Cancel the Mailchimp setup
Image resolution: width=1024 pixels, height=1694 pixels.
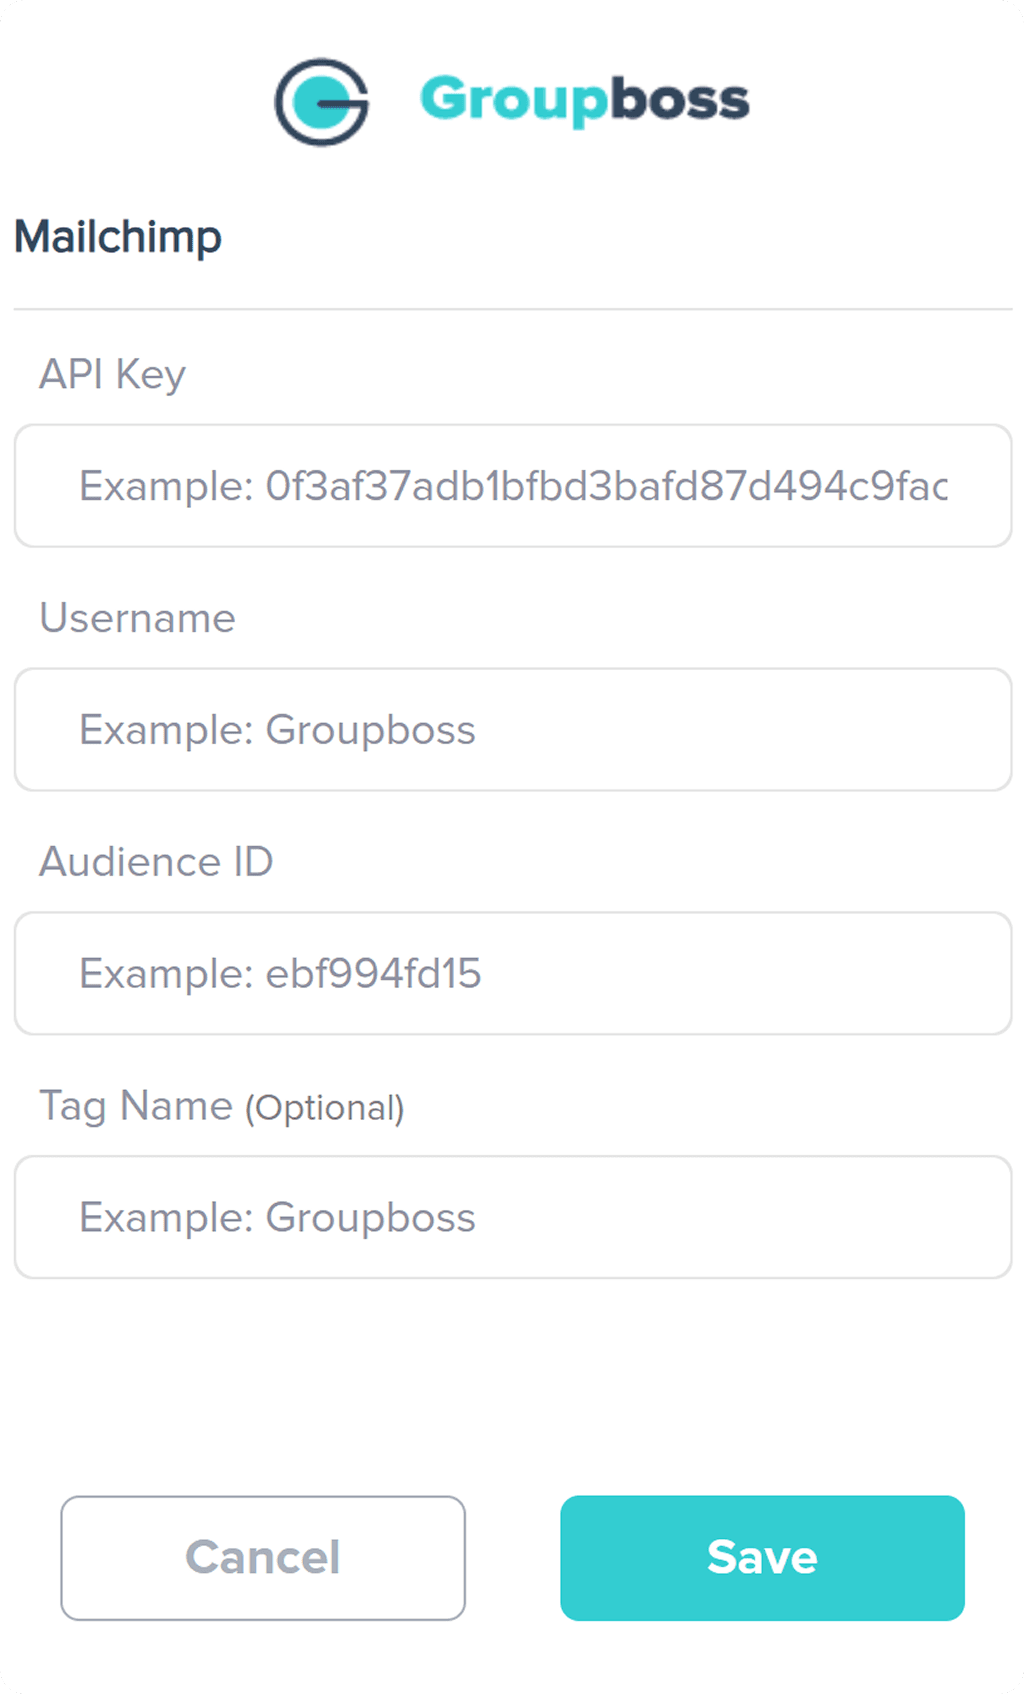pos(263,1558)
